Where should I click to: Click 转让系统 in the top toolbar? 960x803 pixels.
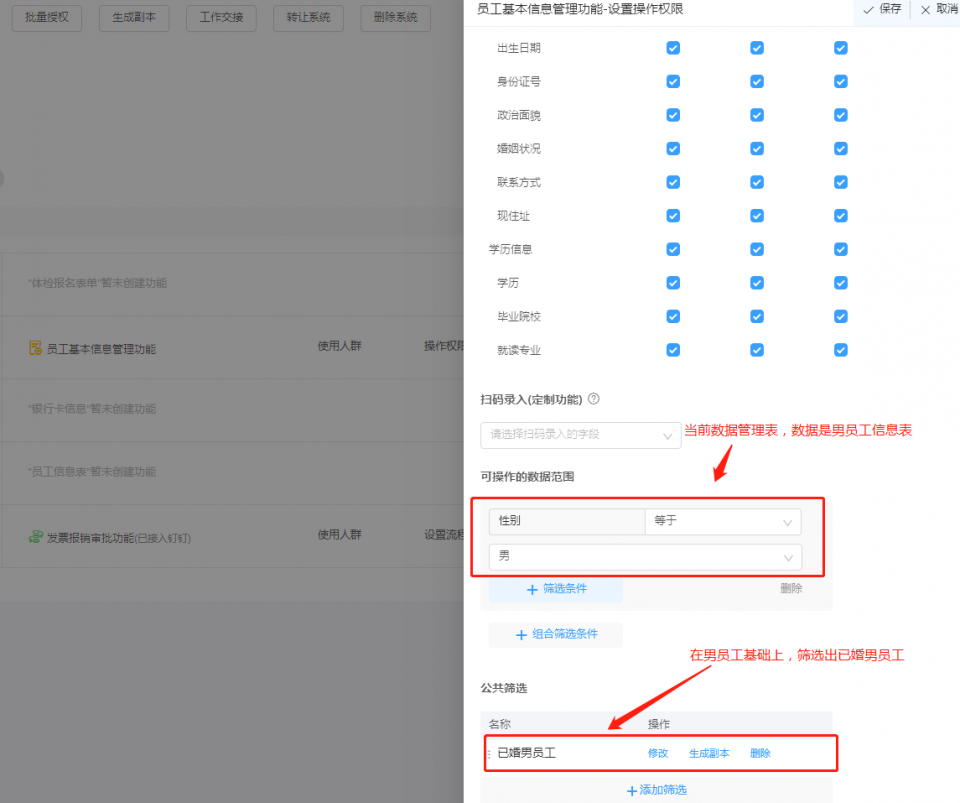point(308,17)
